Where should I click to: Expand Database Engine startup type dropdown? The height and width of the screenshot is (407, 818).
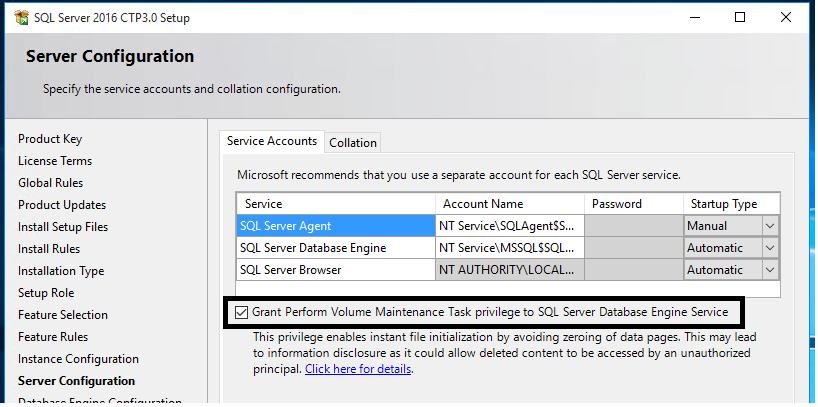pos(769,248)
